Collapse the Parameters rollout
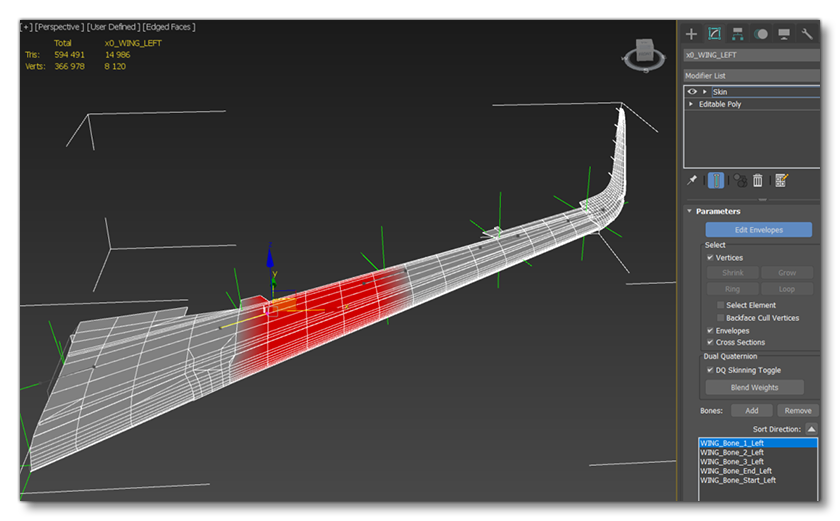 pyautogui.click(x=689, y=211)
